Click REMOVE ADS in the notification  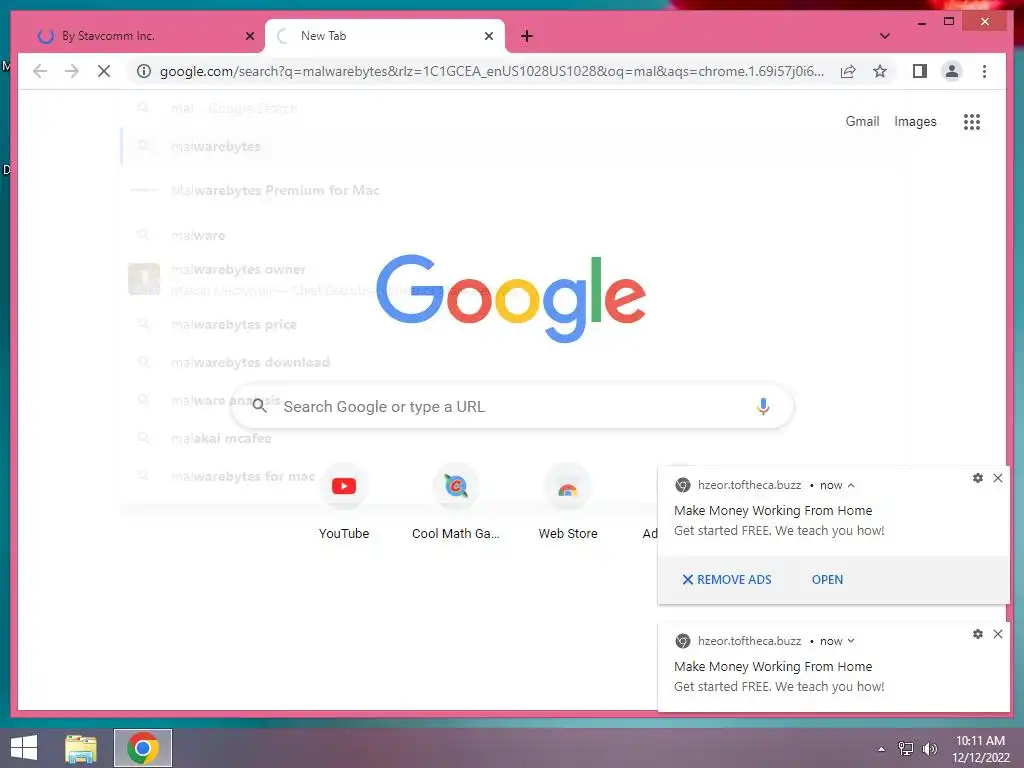click(727, 579)
